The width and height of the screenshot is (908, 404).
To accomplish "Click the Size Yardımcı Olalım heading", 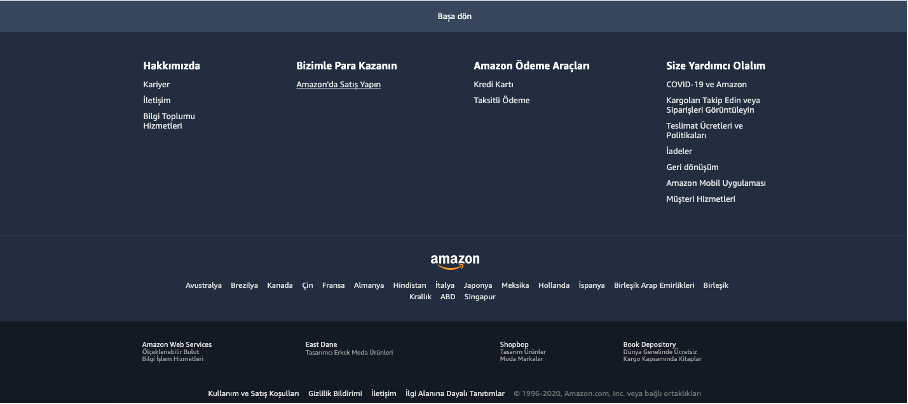I will coord(716,66).
